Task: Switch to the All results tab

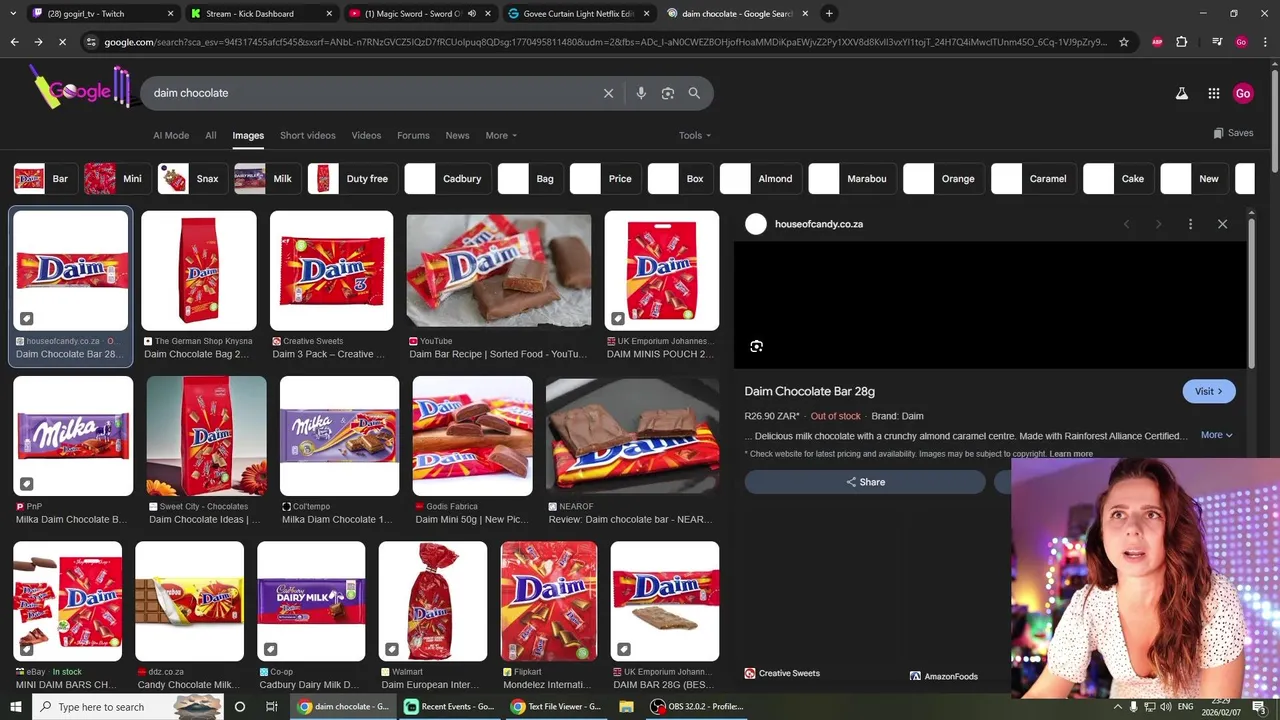Action: click(x=210, y=135)
